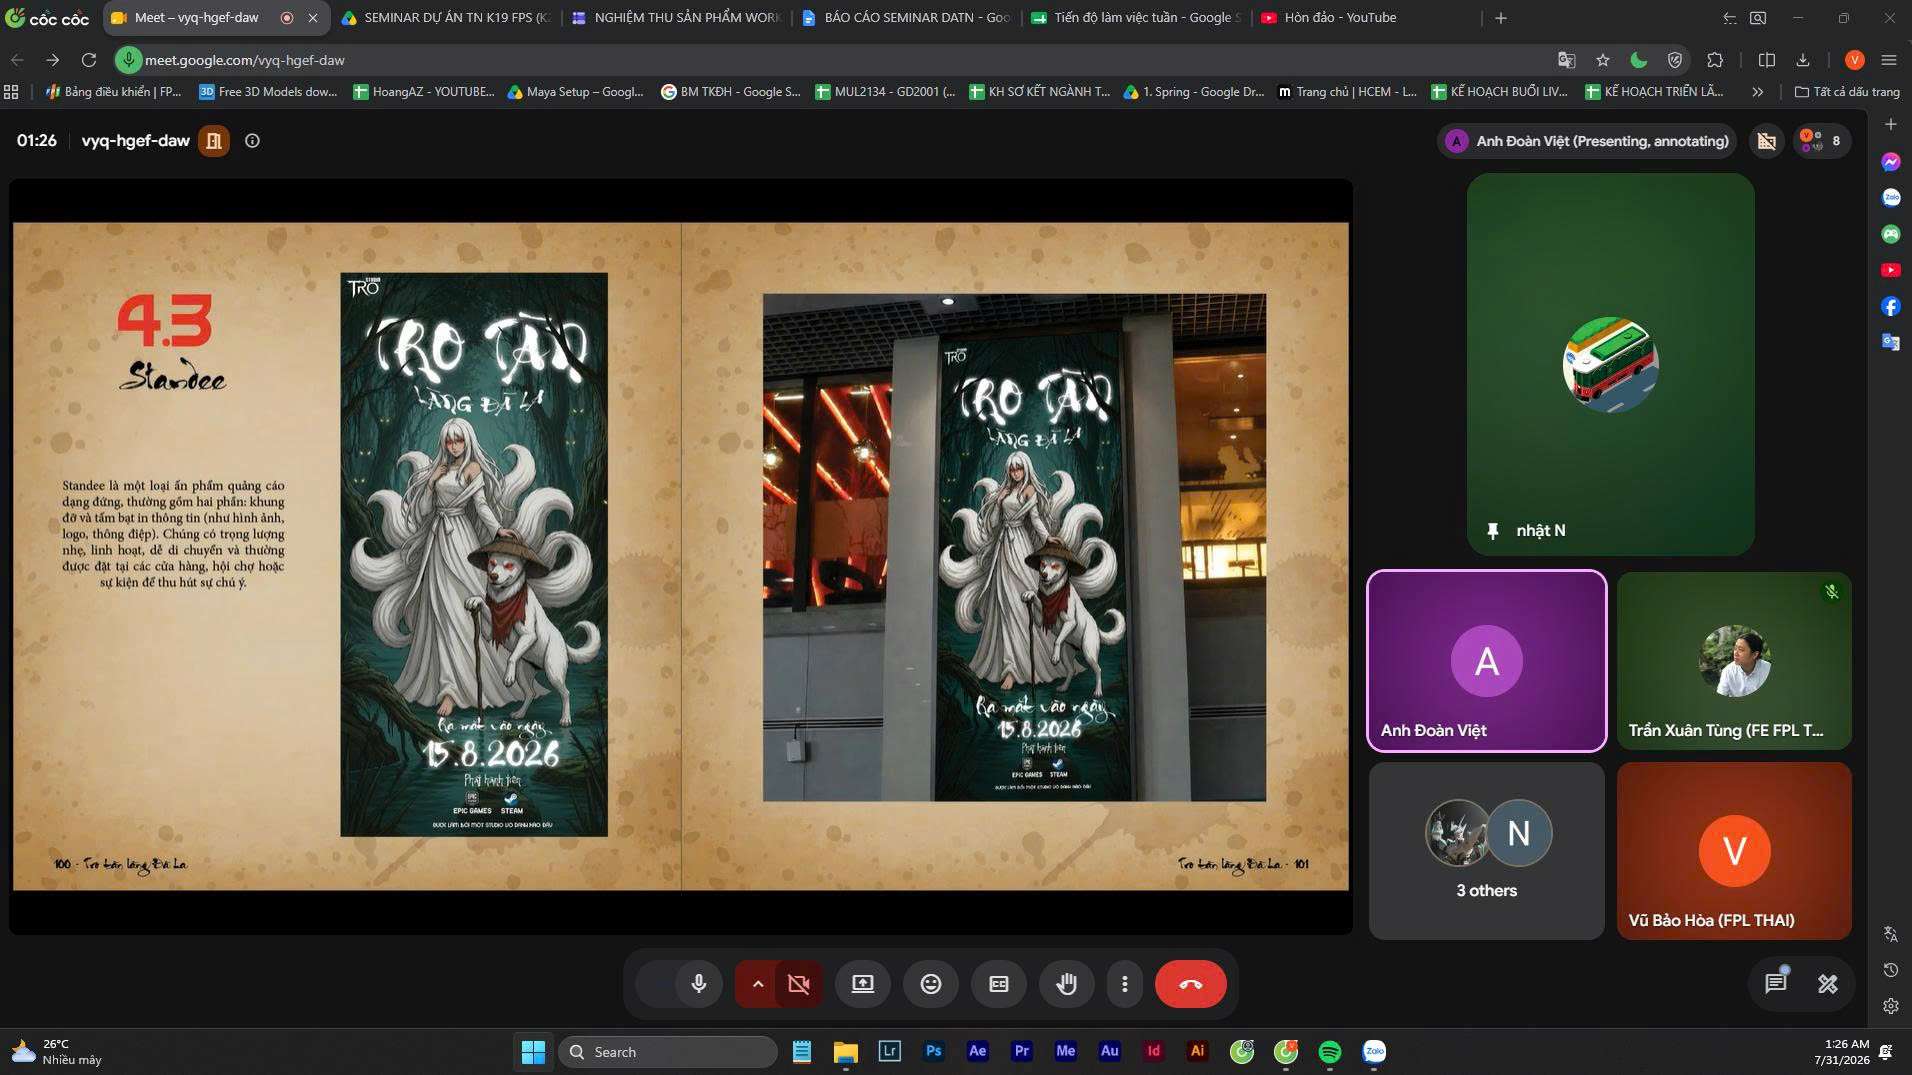Expand hidden bookmarks chevron

pyautogui.click(x=1757, y=92)
